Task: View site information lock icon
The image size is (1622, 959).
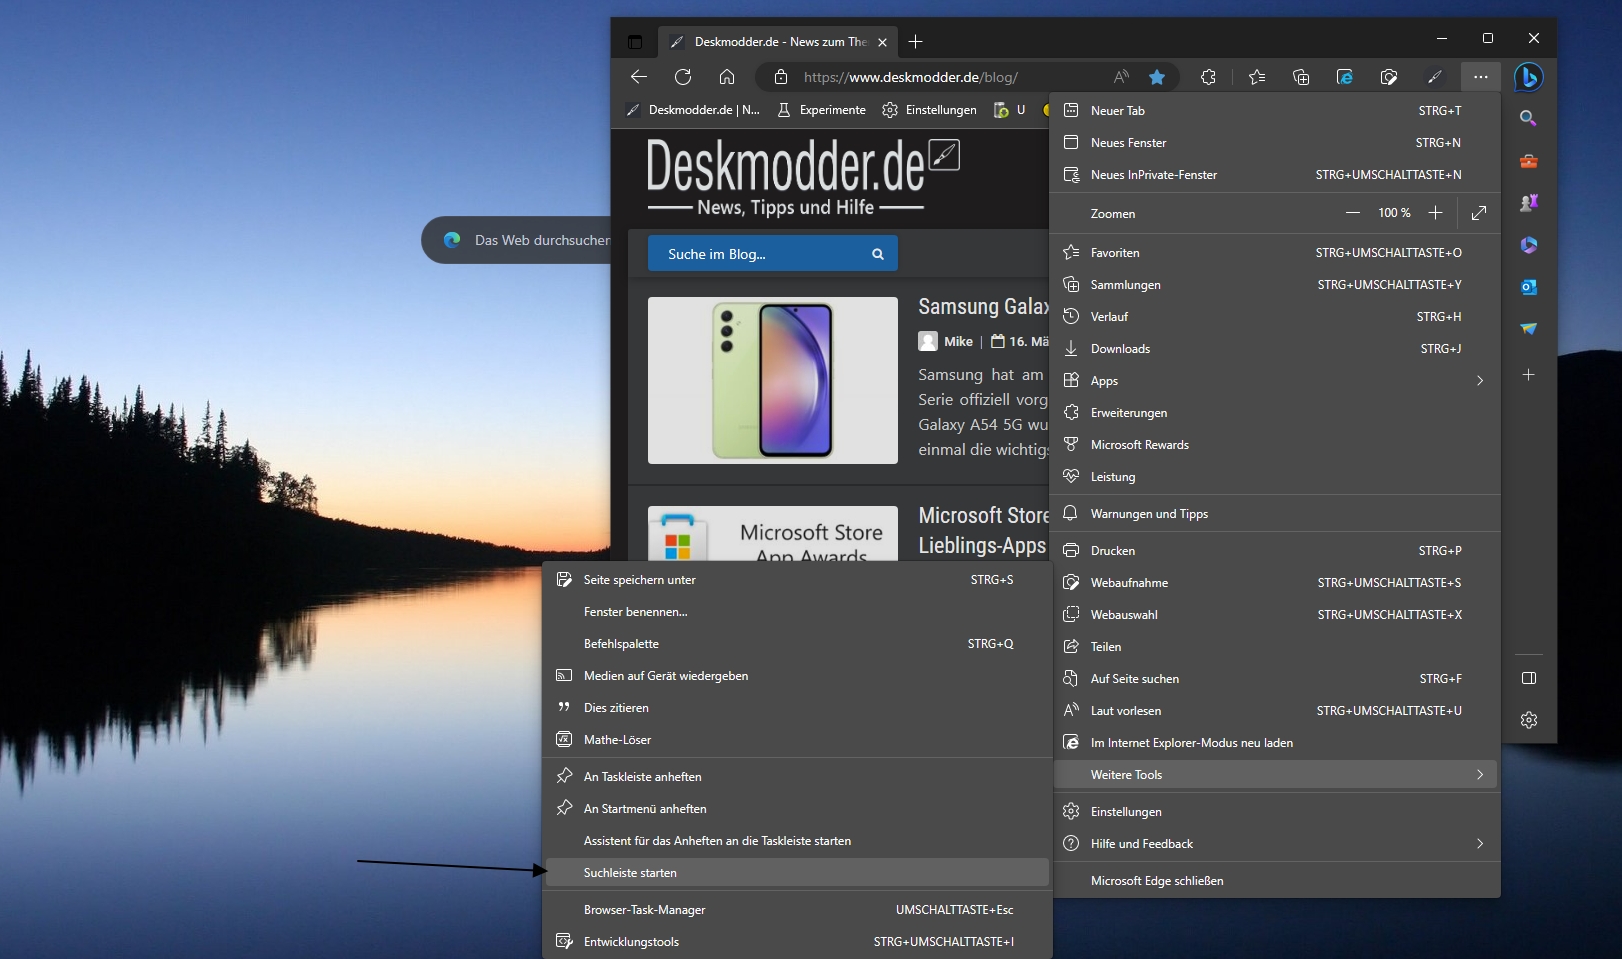Action: 781,77
